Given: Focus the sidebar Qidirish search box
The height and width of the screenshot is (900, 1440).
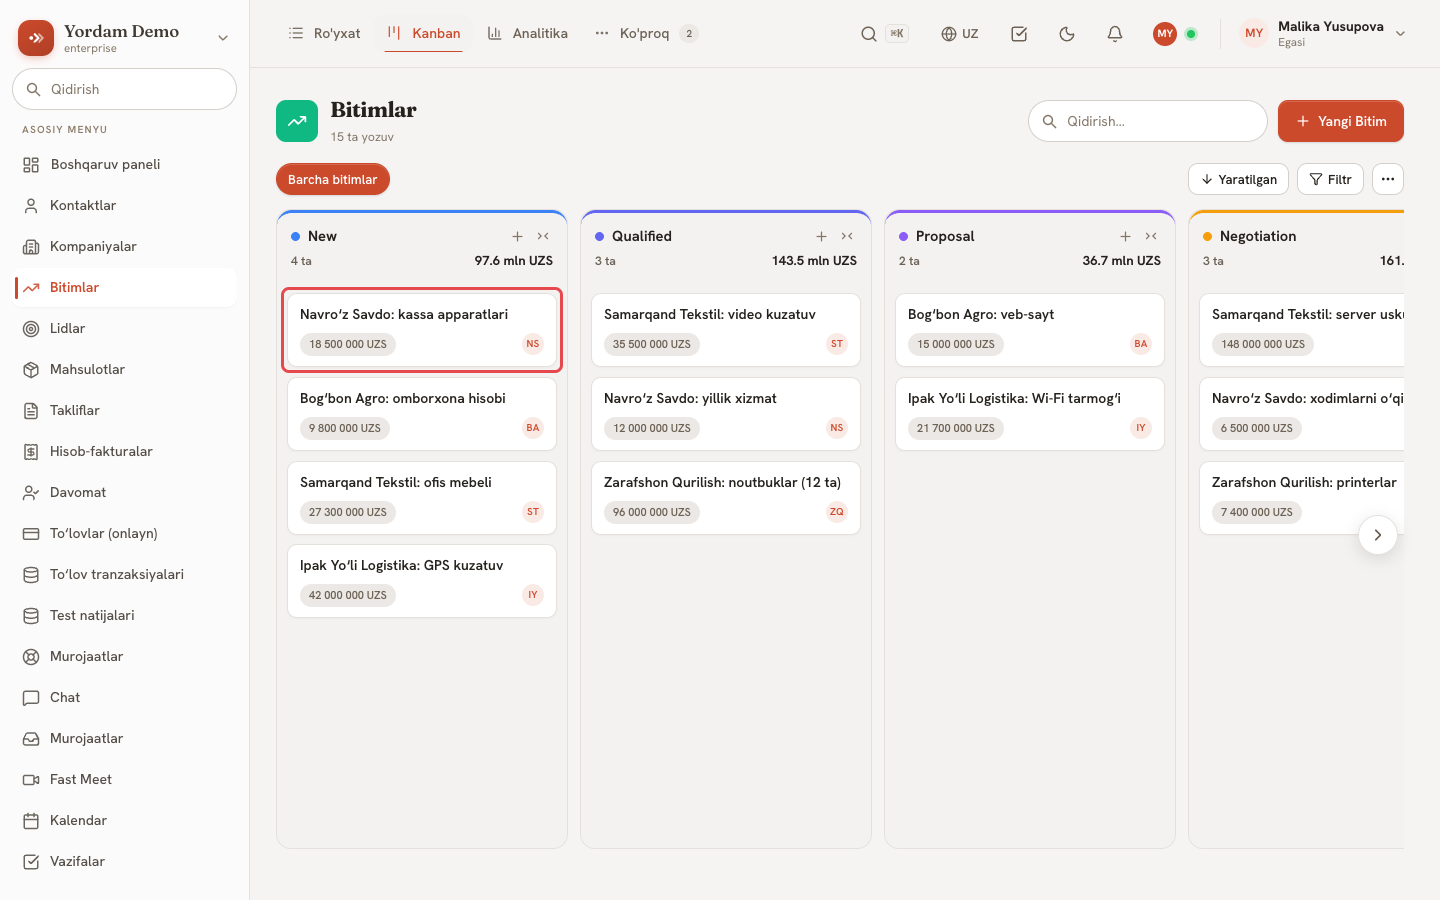Looking at the screenshot, I should point(124,89).
